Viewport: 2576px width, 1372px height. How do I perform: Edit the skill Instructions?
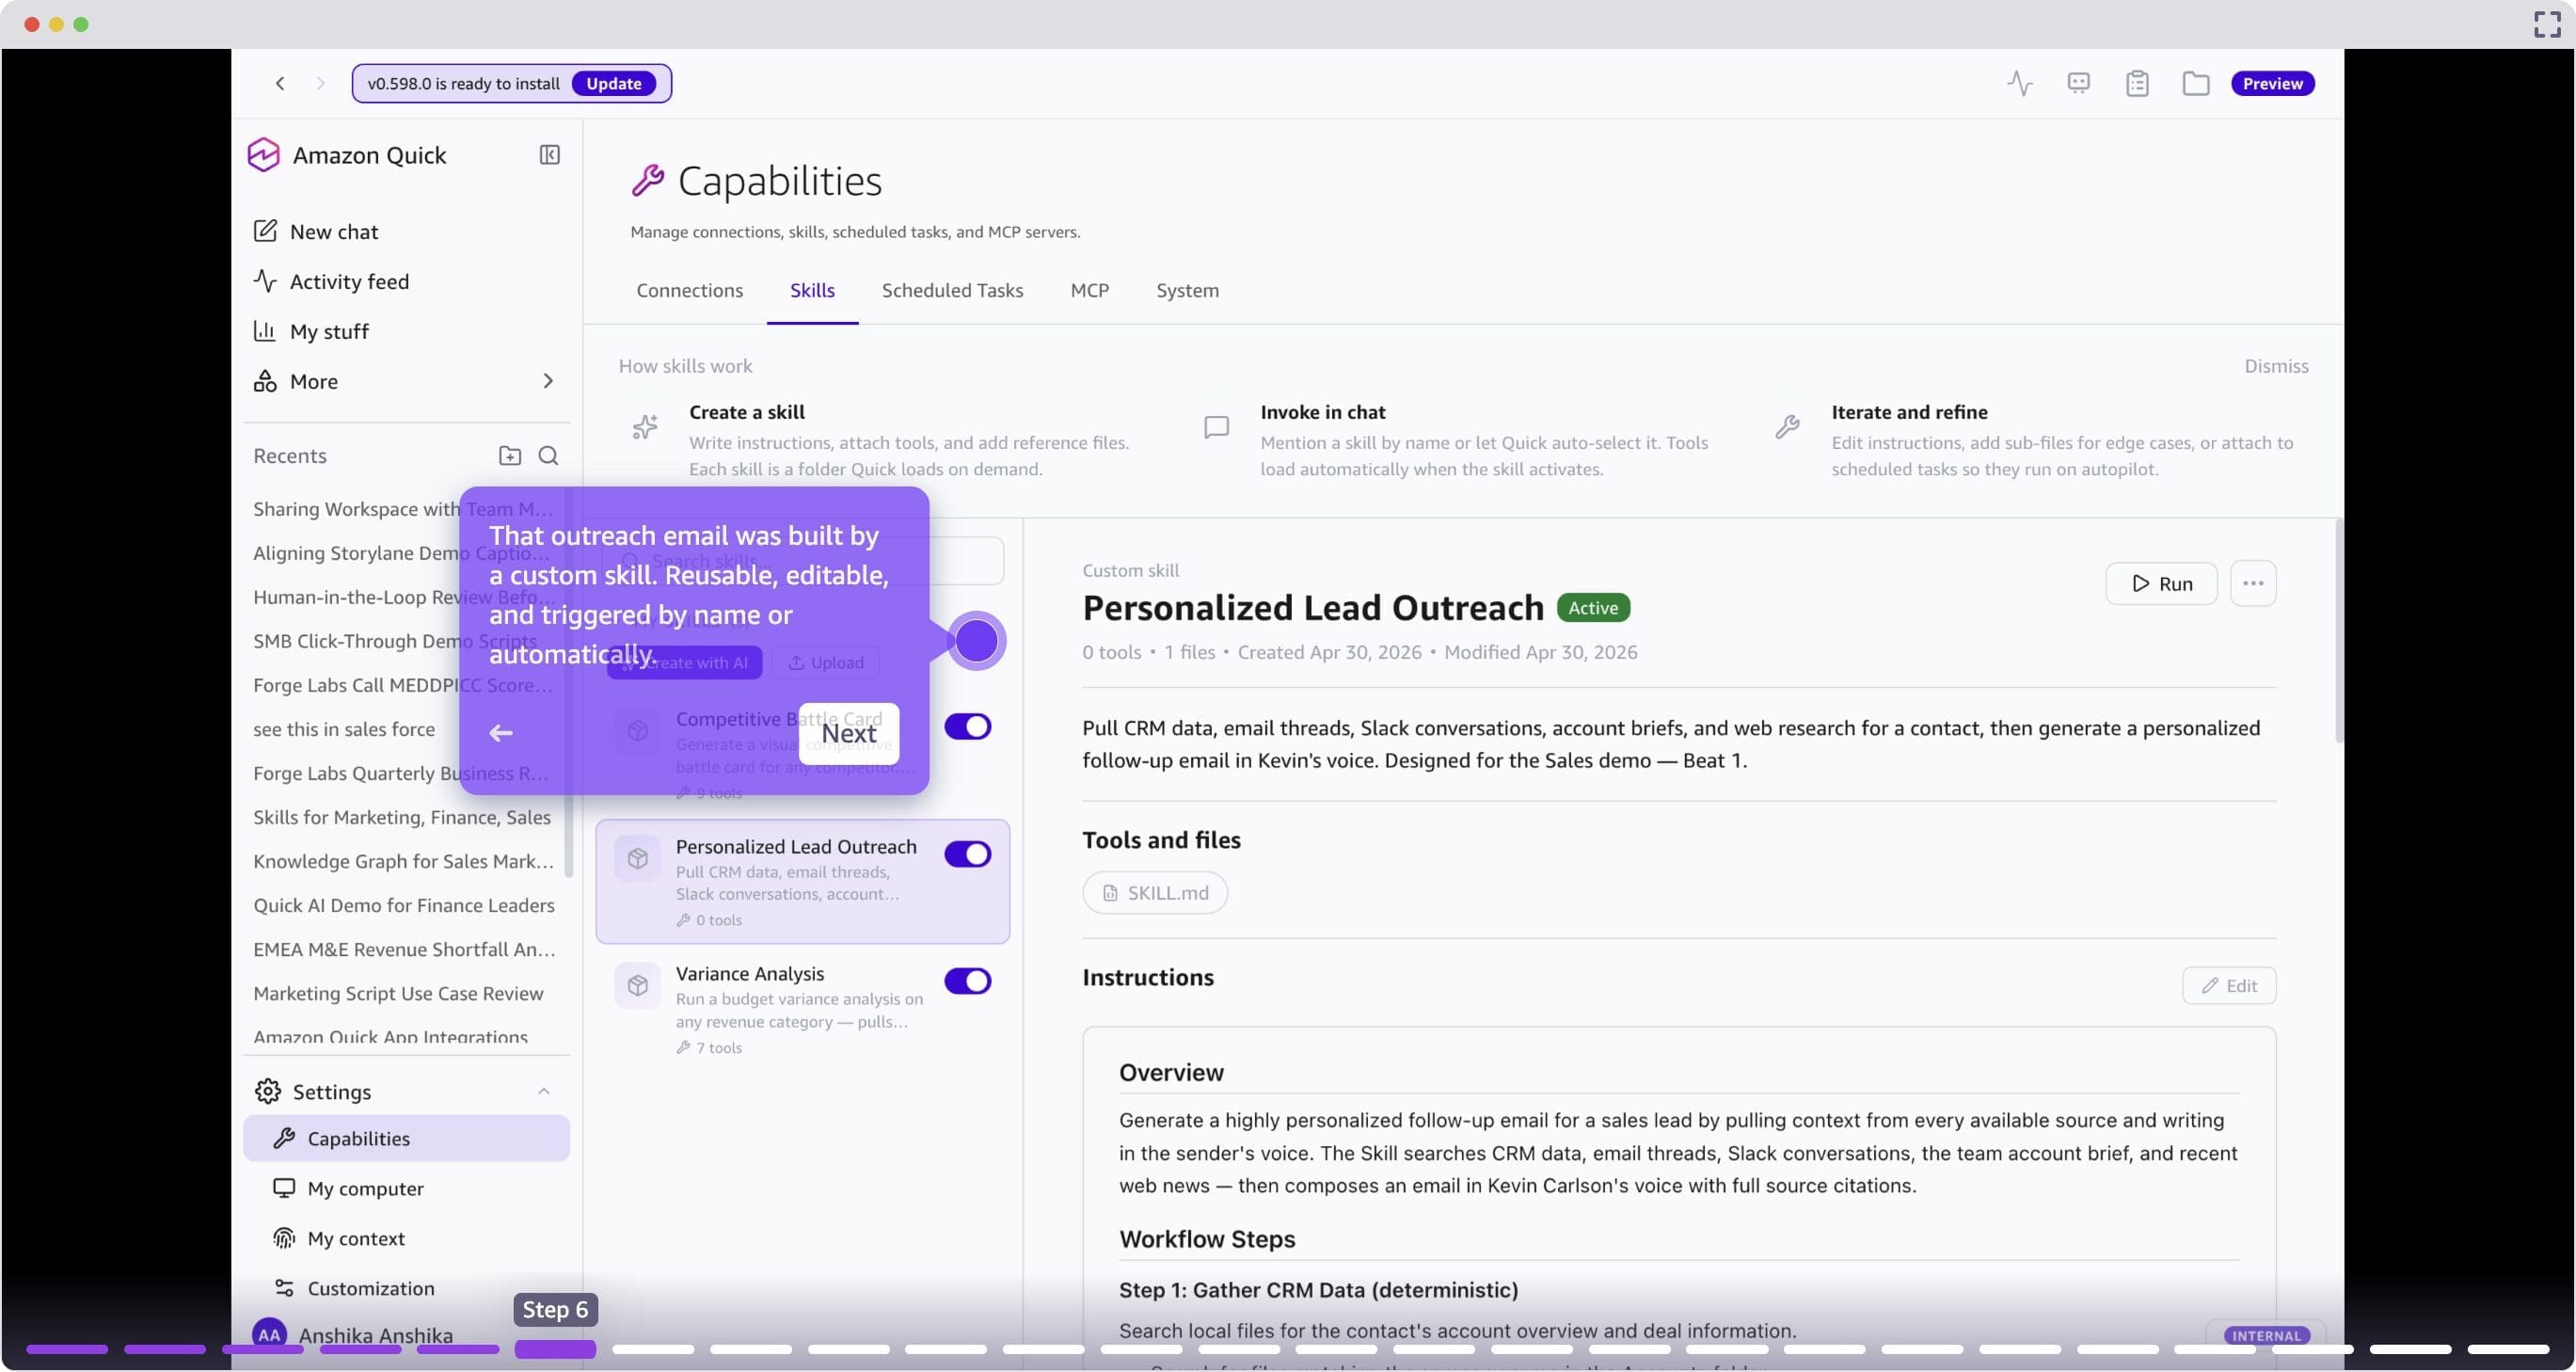2228,985
